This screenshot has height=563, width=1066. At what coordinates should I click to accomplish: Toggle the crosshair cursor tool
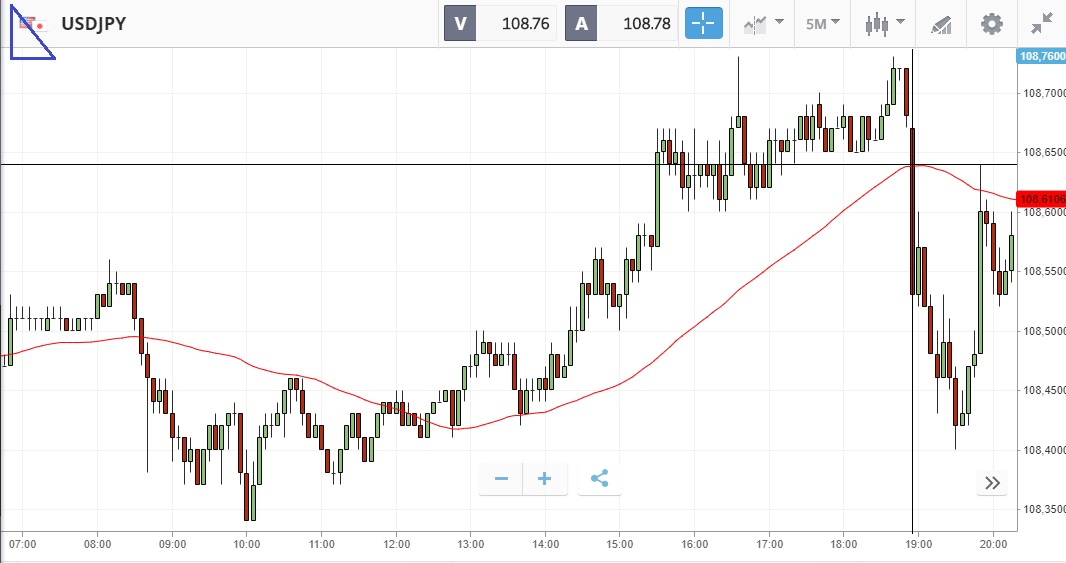pyautogui.click(x=703, y=23)
